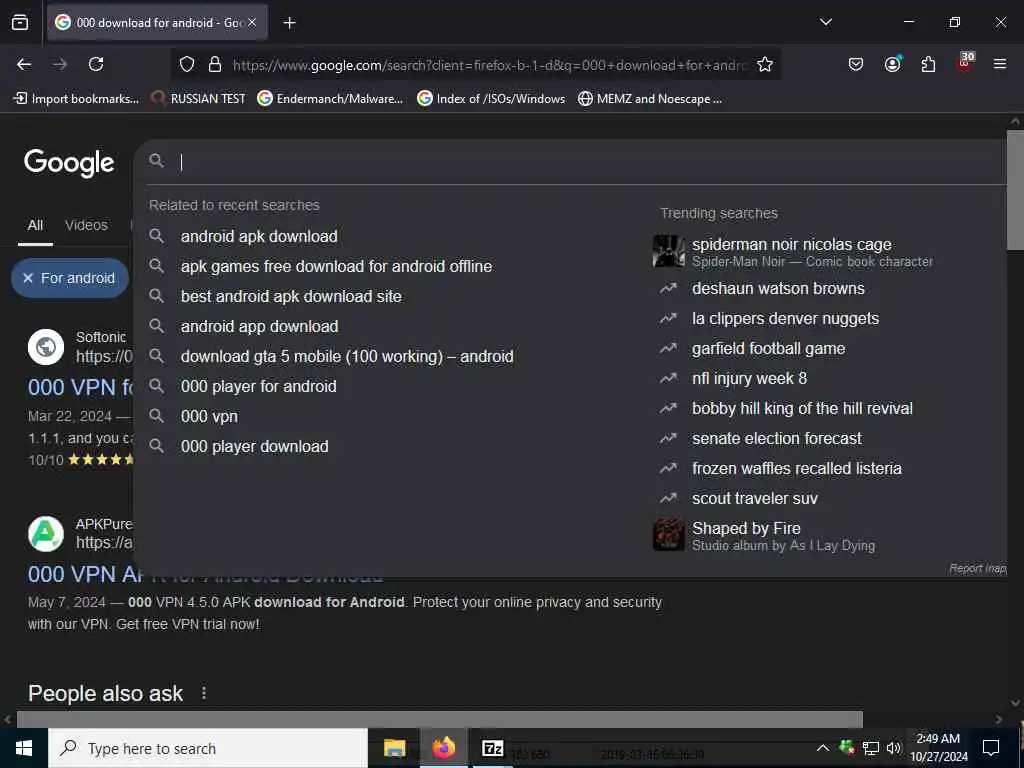
Task: Open Import bookmarks bookmark
Action: [x=76, y=99]
